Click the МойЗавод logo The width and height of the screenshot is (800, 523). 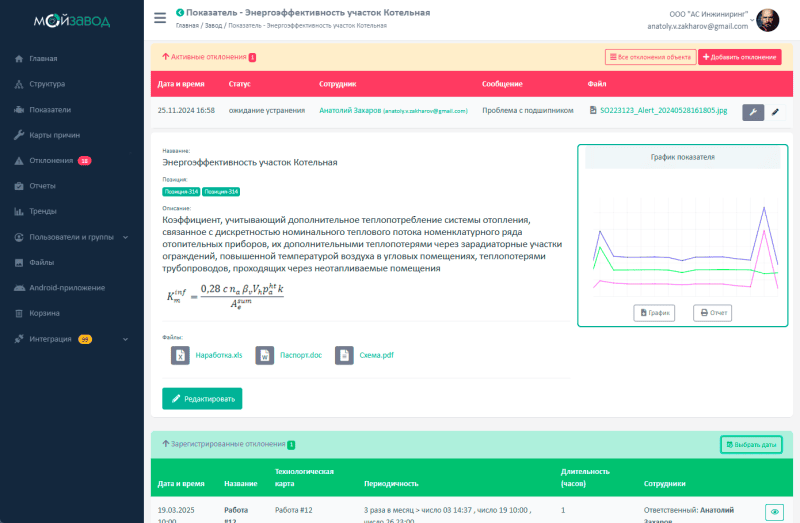coord(72,20)
